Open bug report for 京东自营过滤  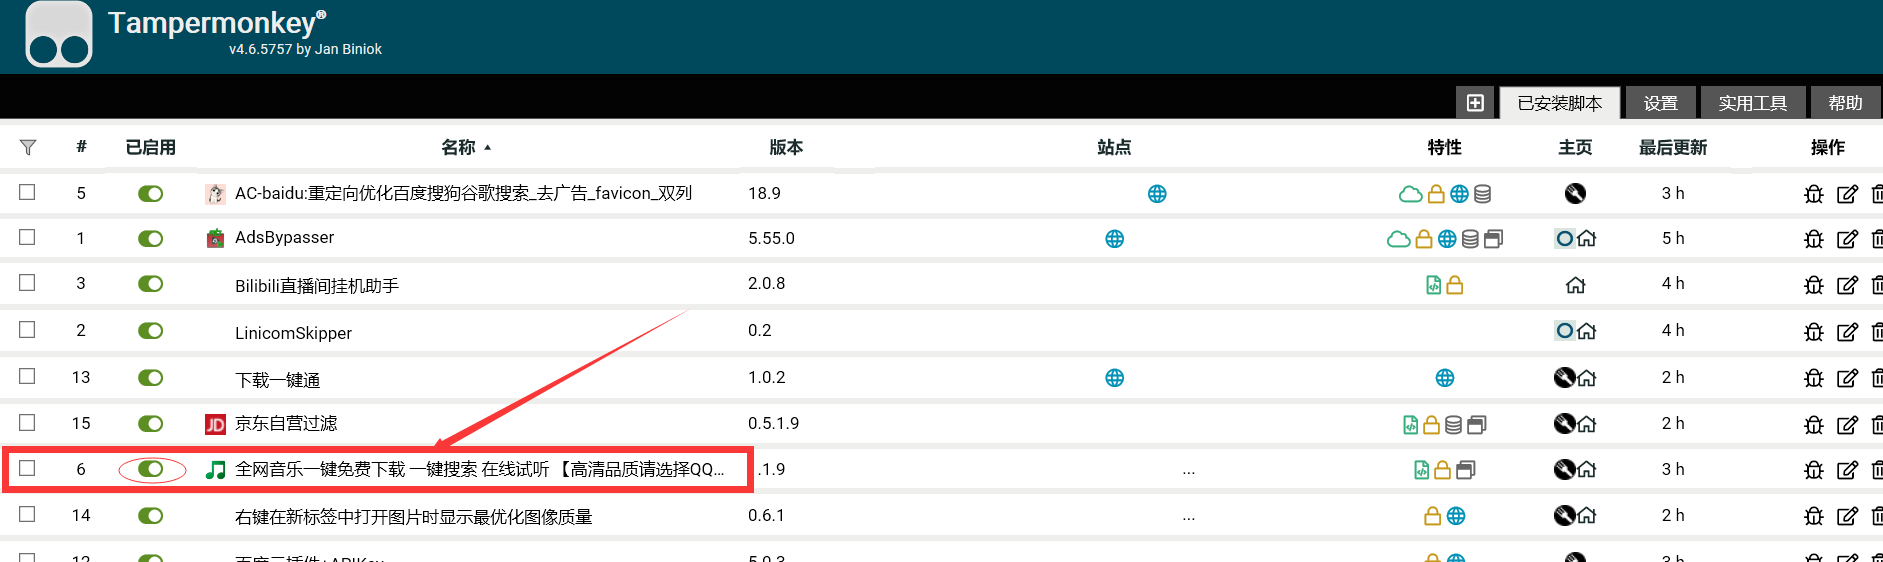(1814, 424)
